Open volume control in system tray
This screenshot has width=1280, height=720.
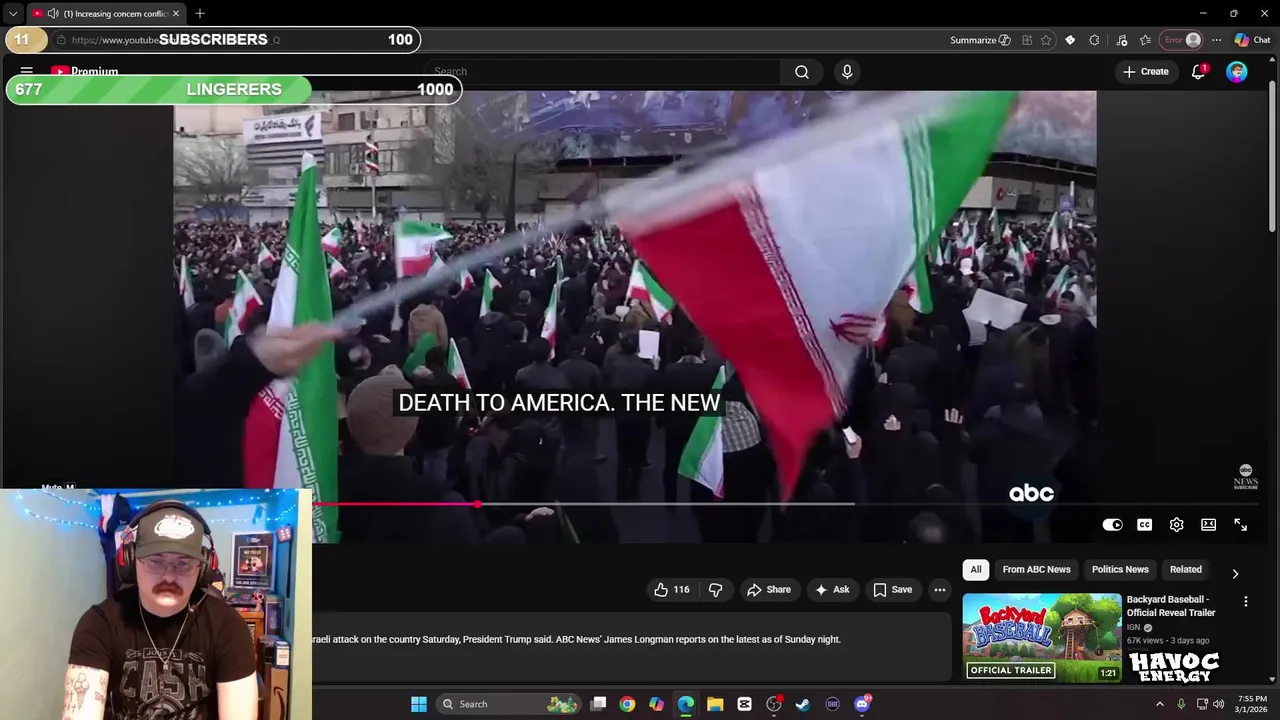[1219, 704]
